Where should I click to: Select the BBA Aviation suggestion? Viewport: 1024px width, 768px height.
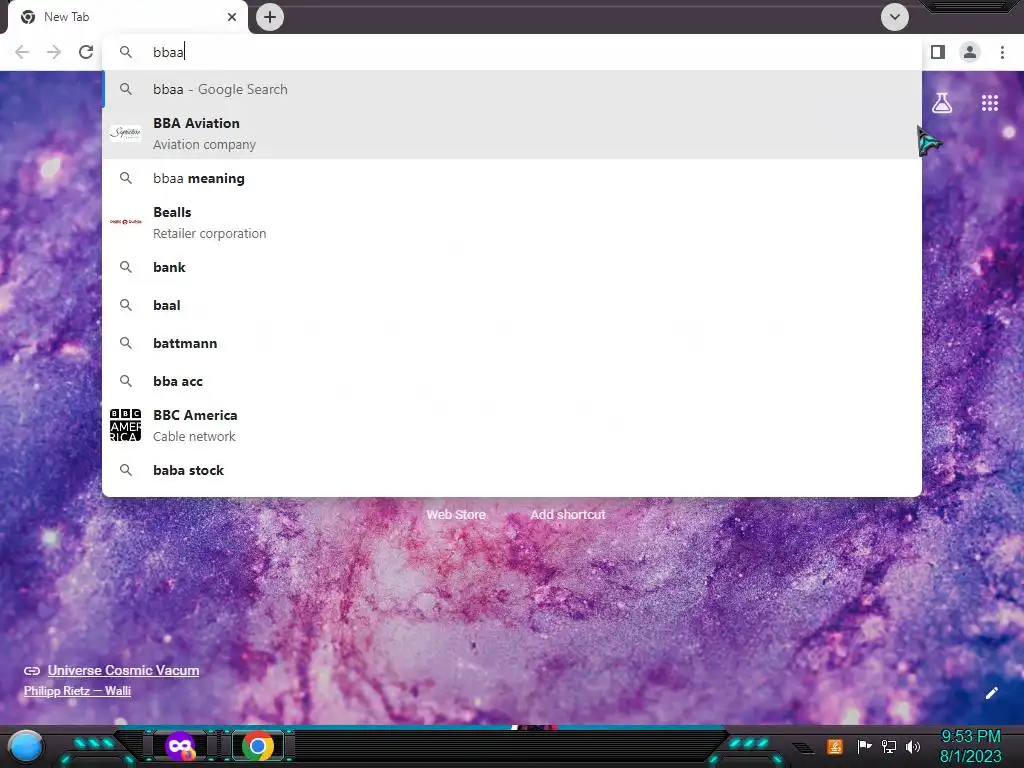(512, 133)
